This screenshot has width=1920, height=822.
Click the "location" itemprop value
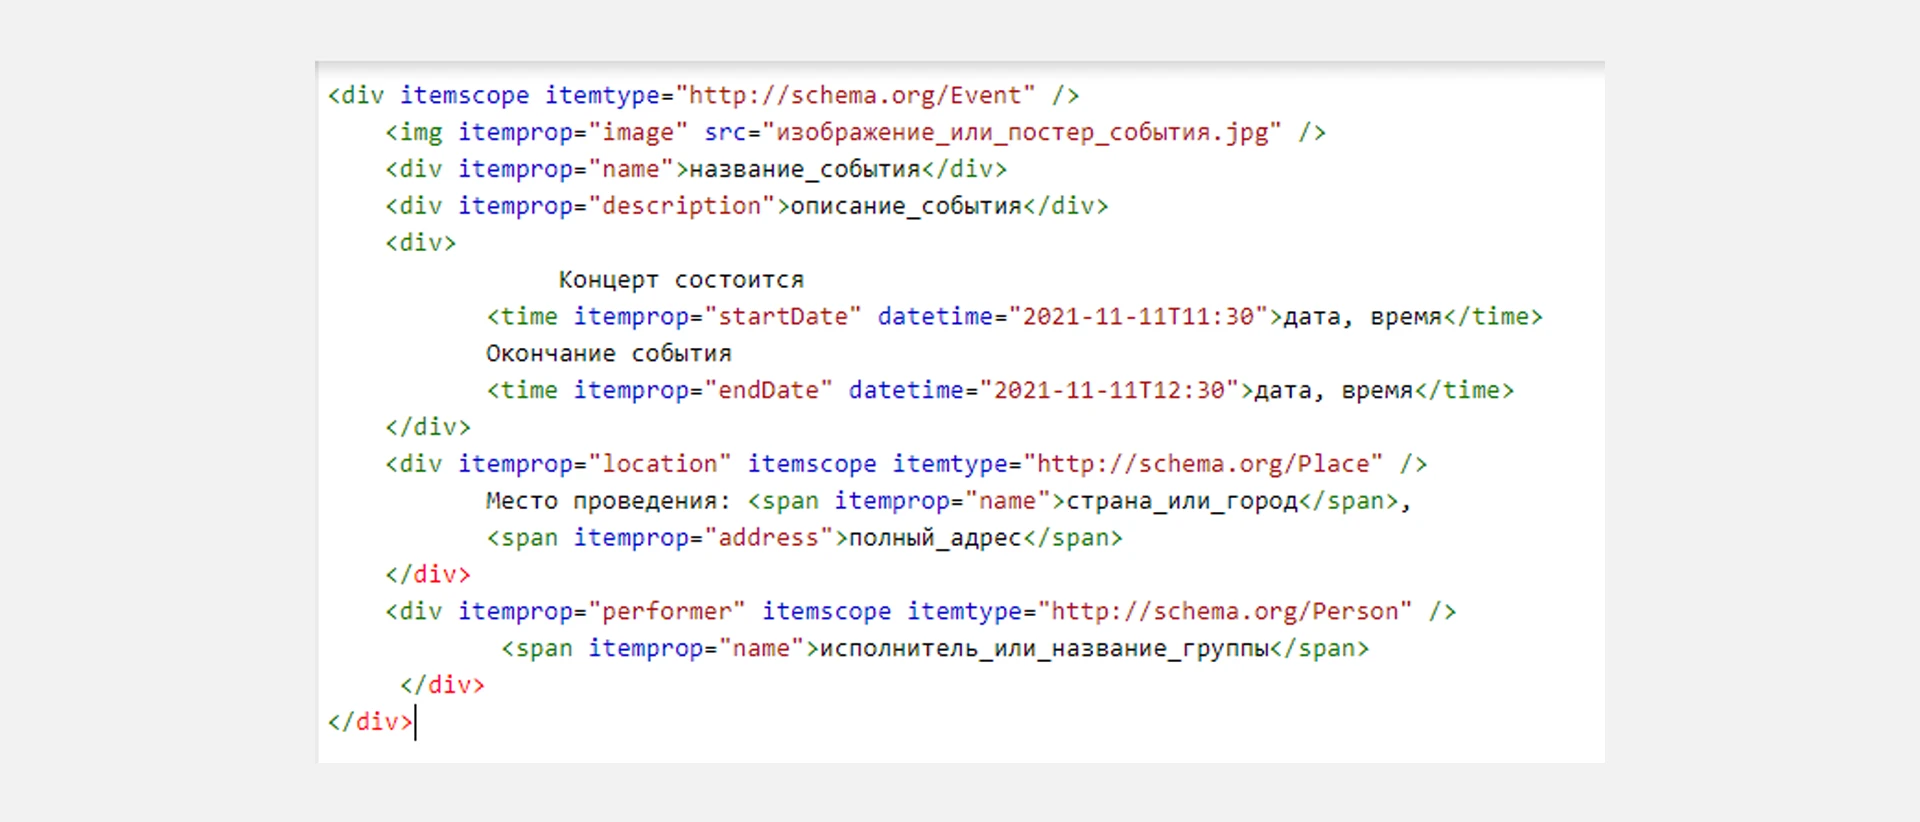[x=660, y=464]
